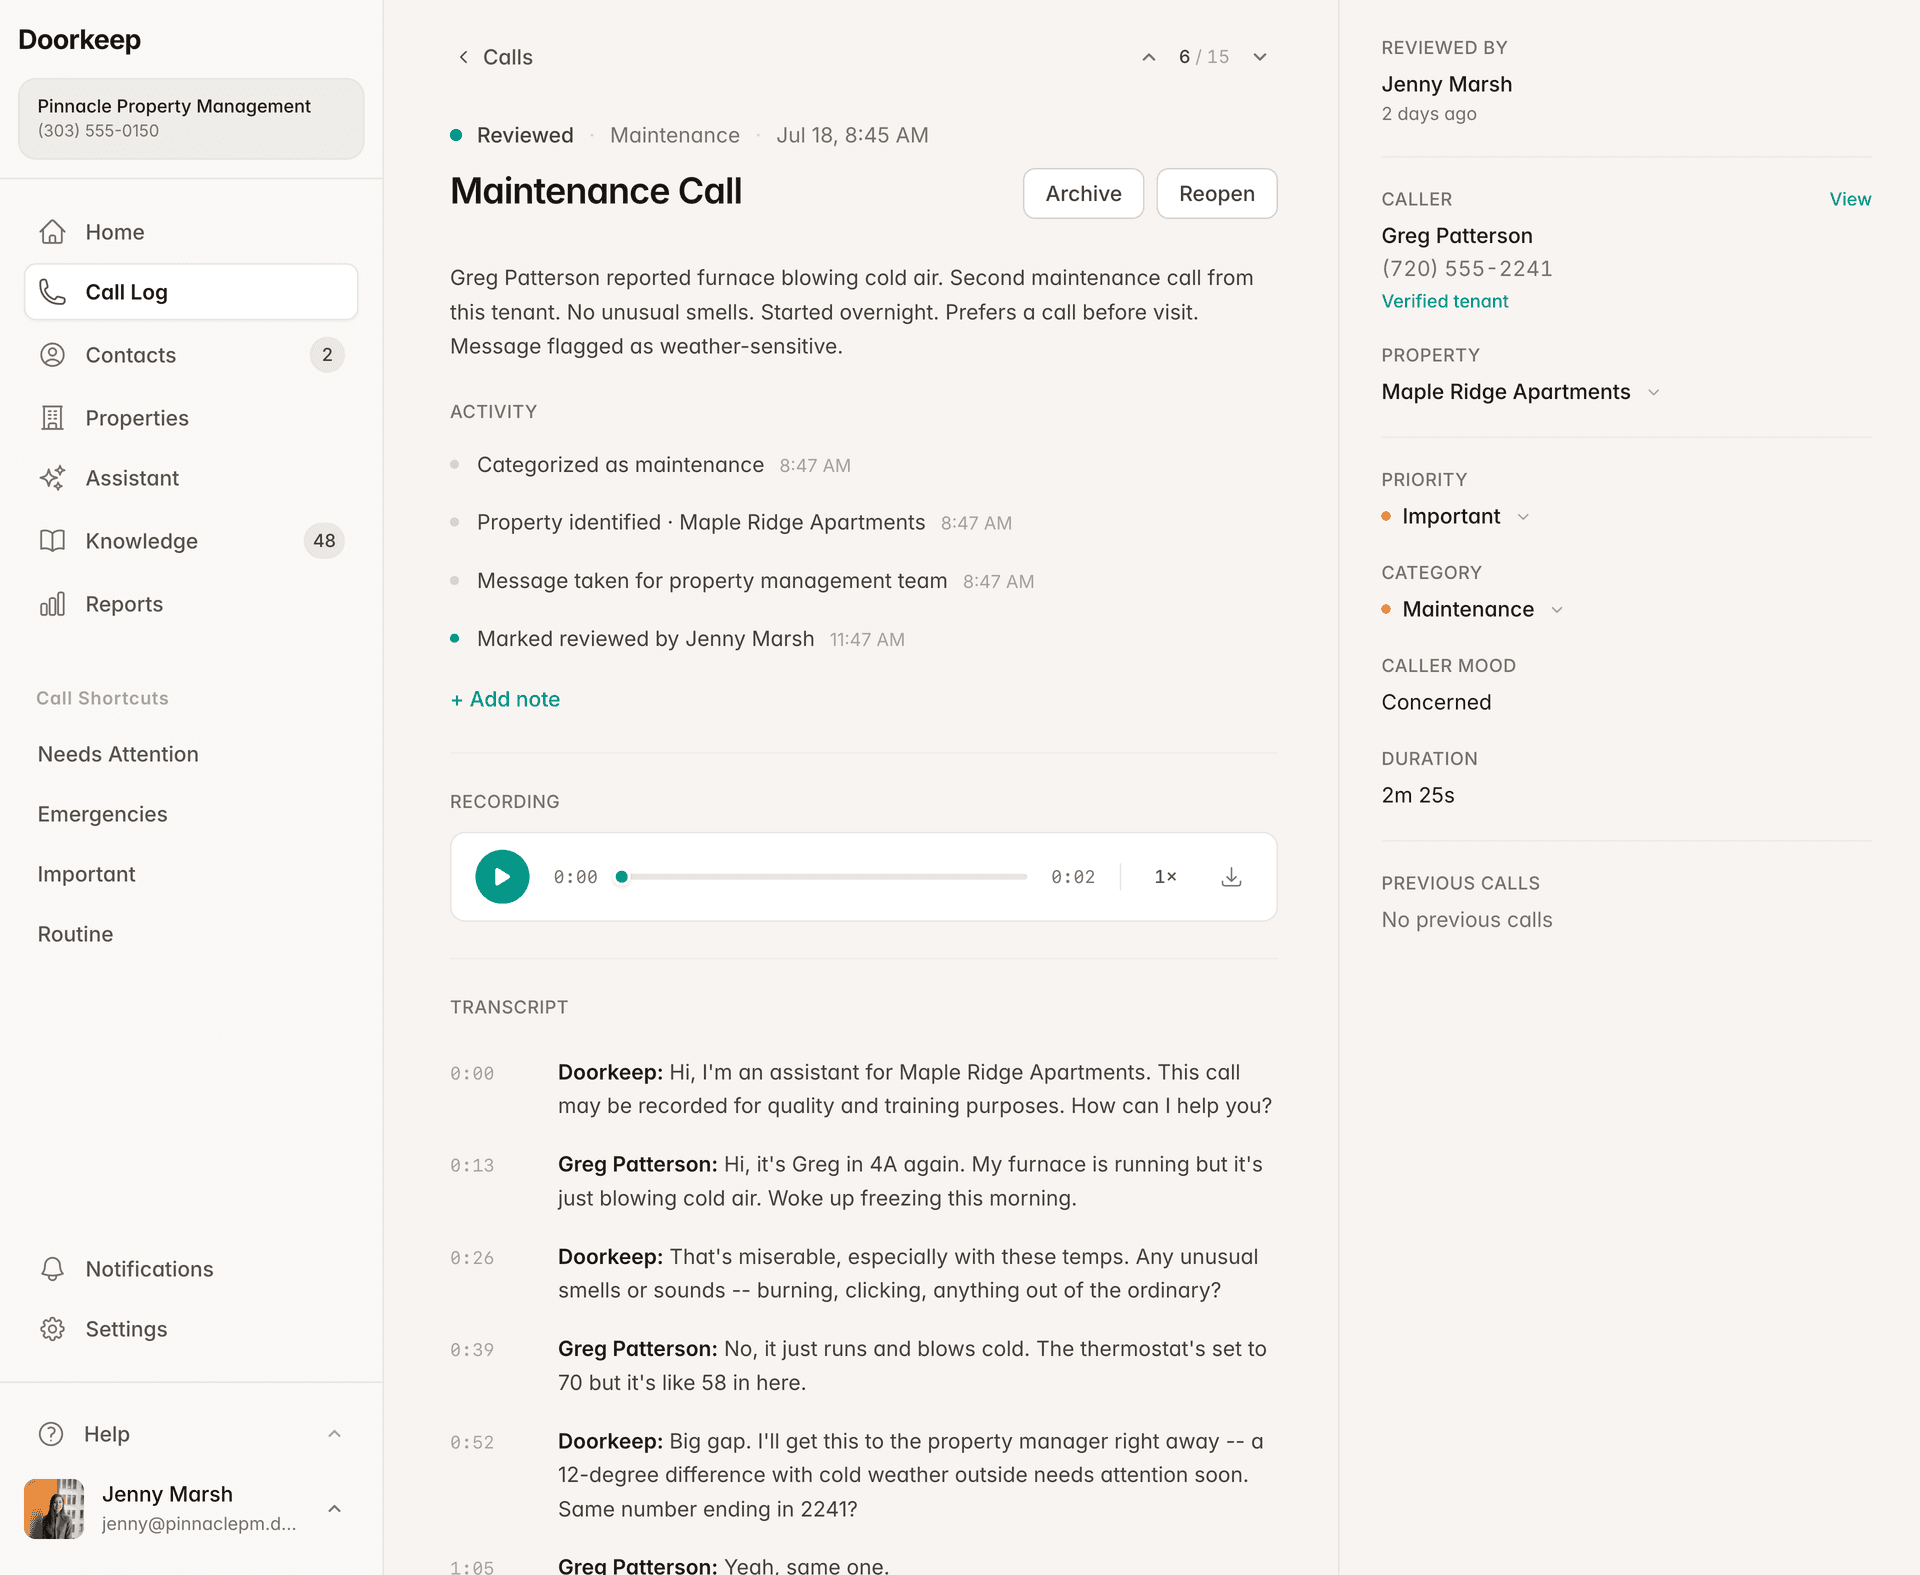1920x1575 pixels.
Task: Expand the Help menu chevron
Action: click(x=335, y=1434)
